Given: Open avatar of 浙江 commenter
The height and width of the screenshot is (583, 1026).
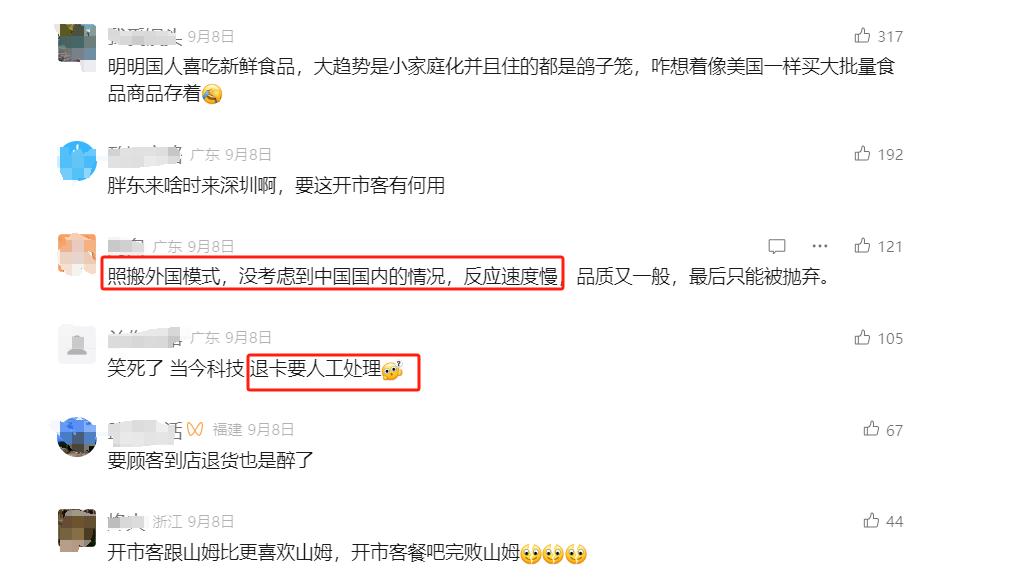Looking at the screenshot, I should tap(77, 529).
